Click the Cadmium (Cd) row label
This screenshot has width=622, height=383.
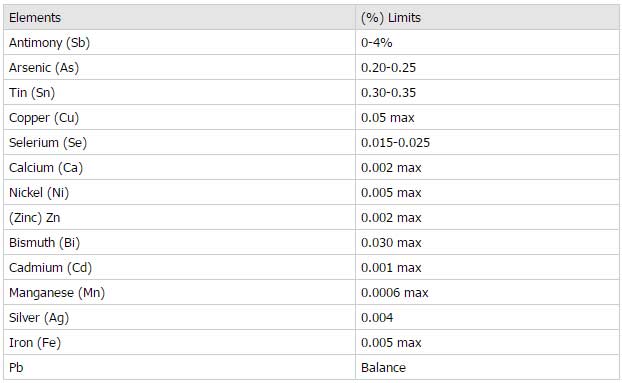(50, 268)
